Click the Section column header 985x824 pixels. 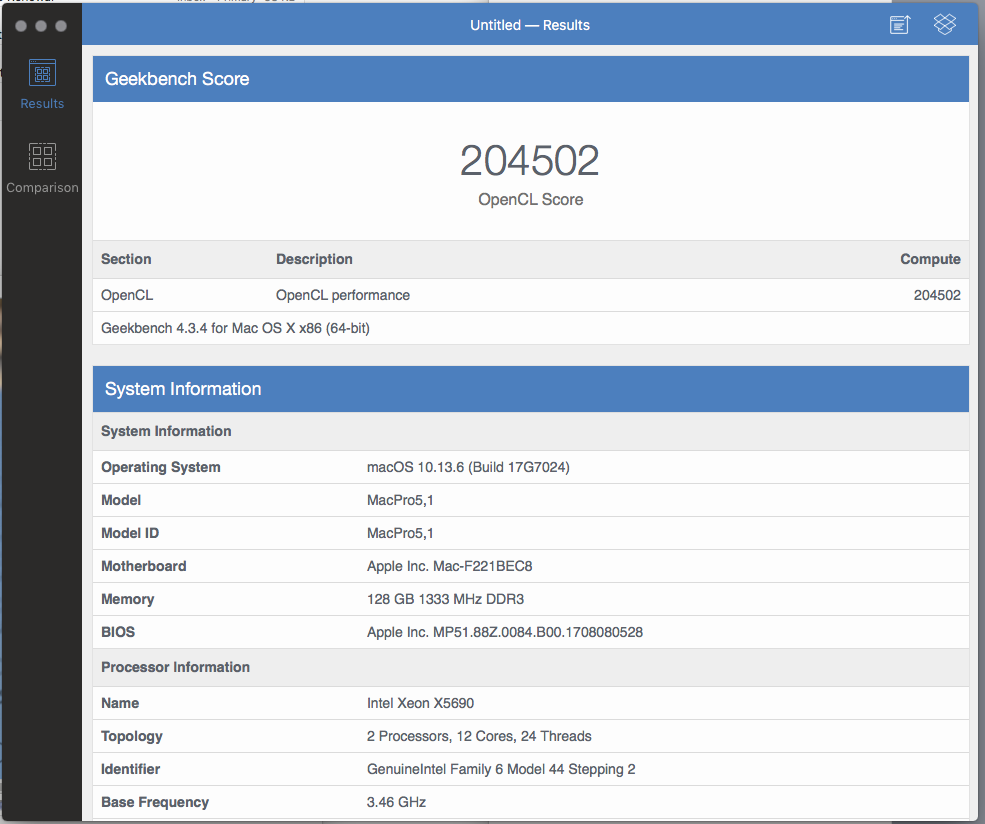pos(126,259)
